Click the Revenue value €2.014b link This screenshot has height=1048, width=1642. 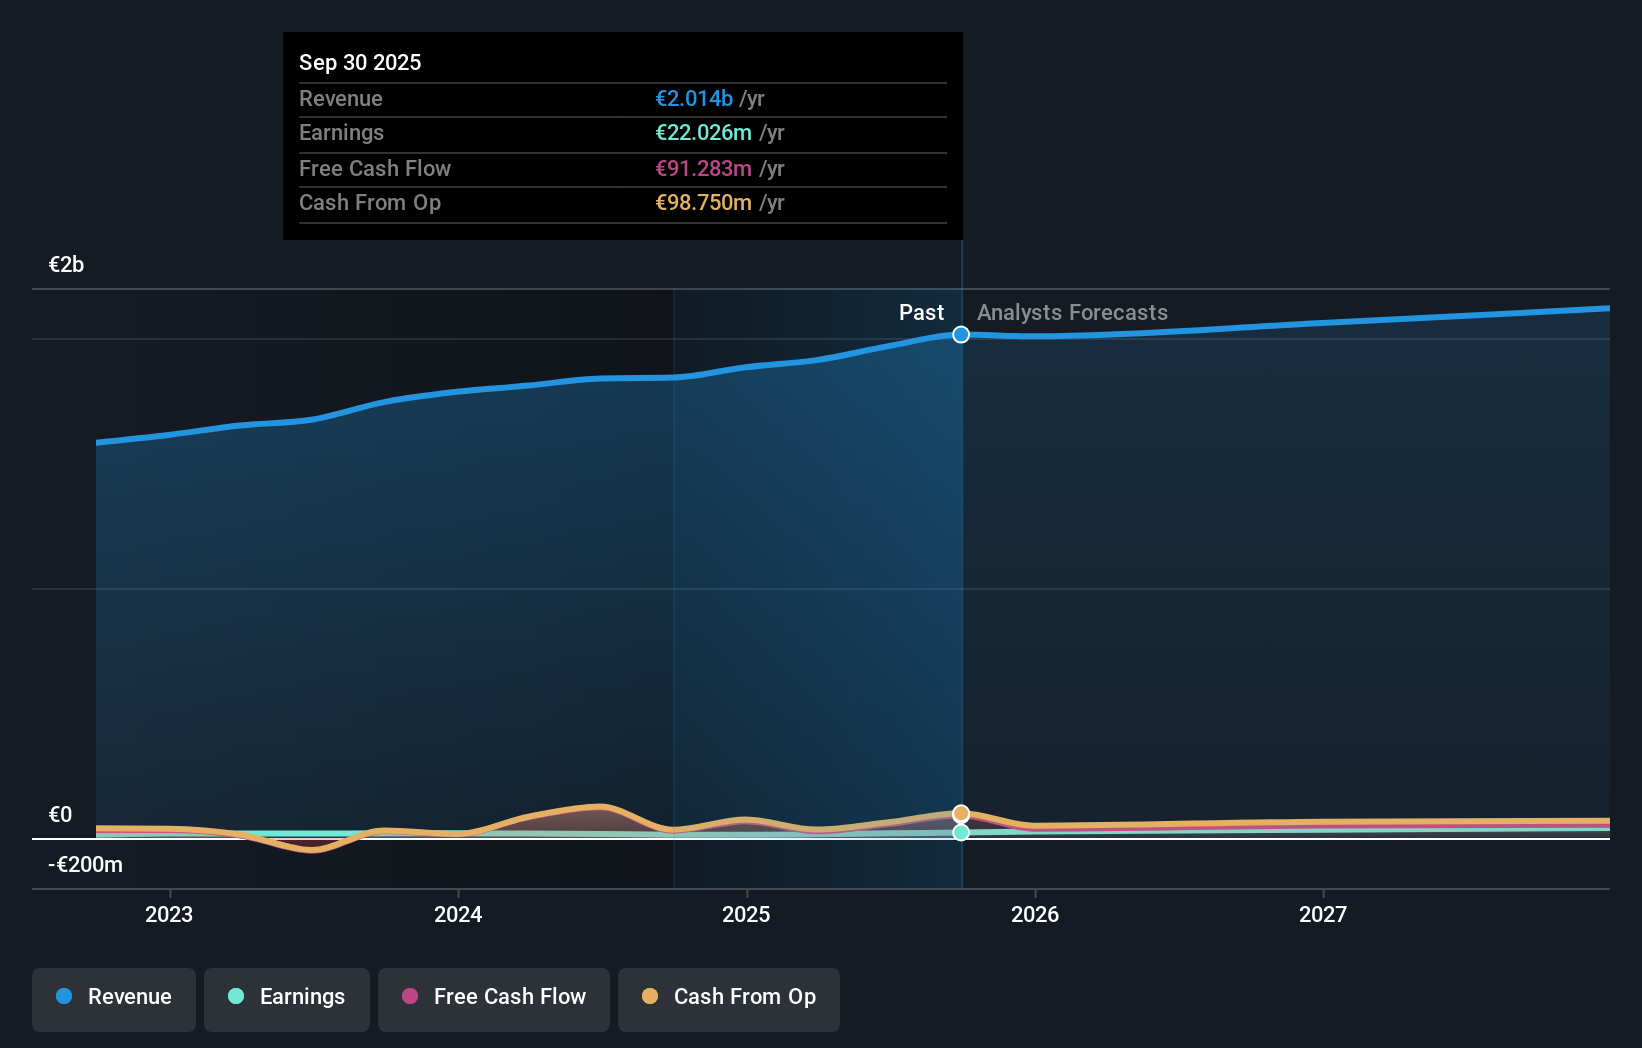[692, 98]
